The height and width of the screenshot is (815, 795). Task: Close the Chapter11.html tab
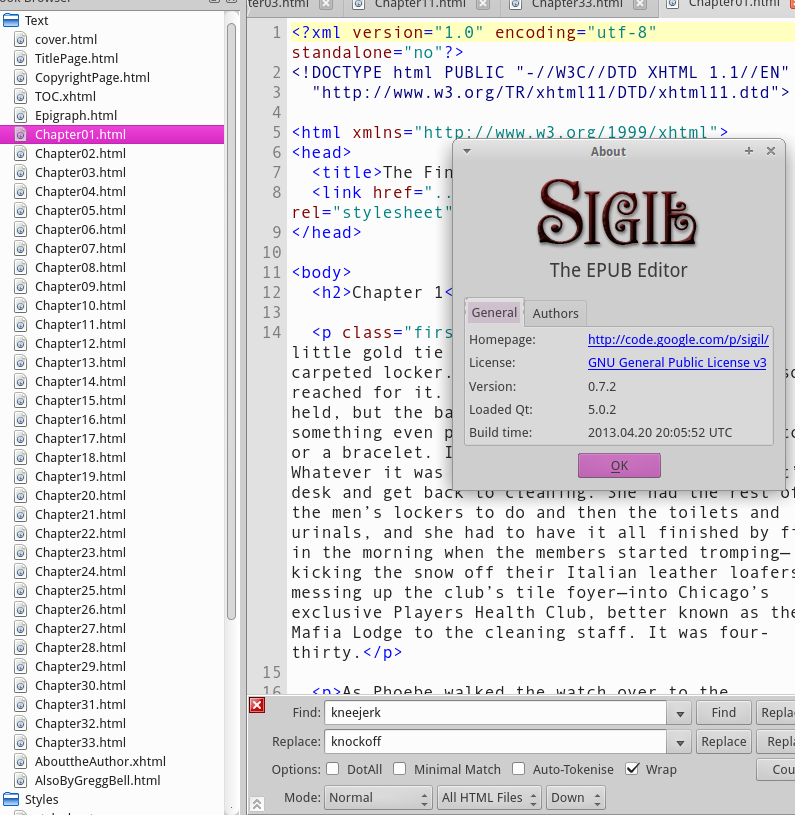pyautogui.click(x=482, y=5)
